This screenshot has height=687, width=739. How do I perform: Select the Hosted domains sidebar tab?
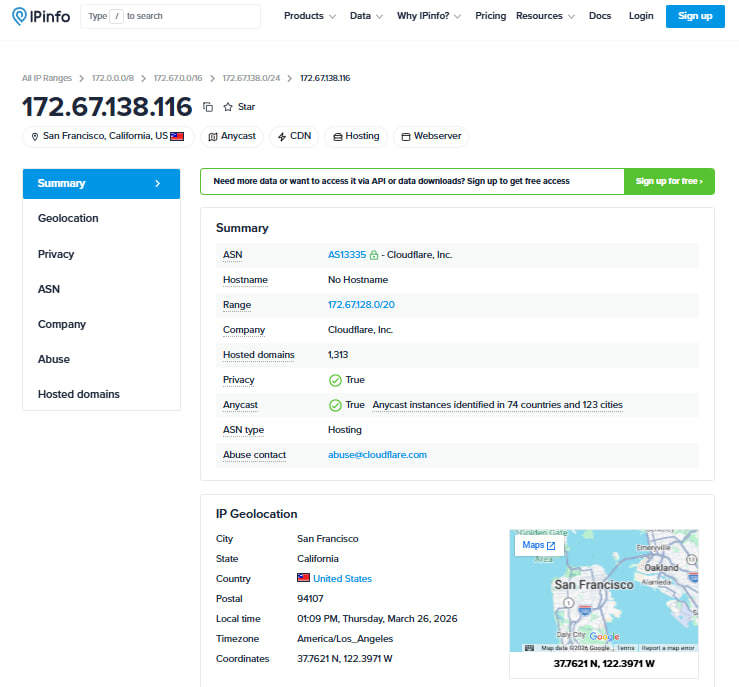point(101,394)
